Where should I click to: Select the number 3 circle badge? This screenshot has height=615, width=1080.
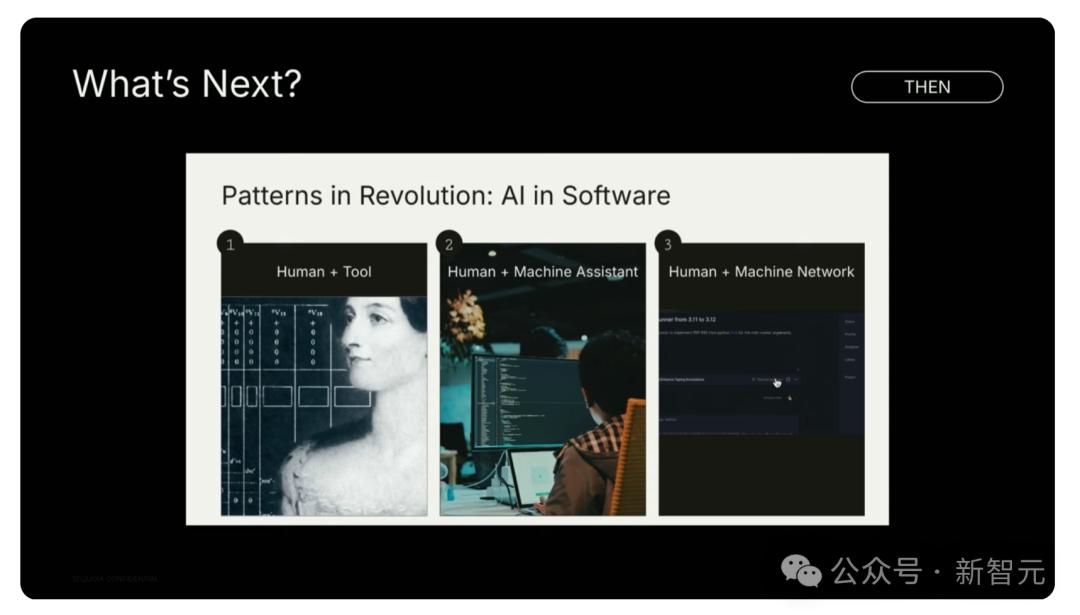point(667,244)
